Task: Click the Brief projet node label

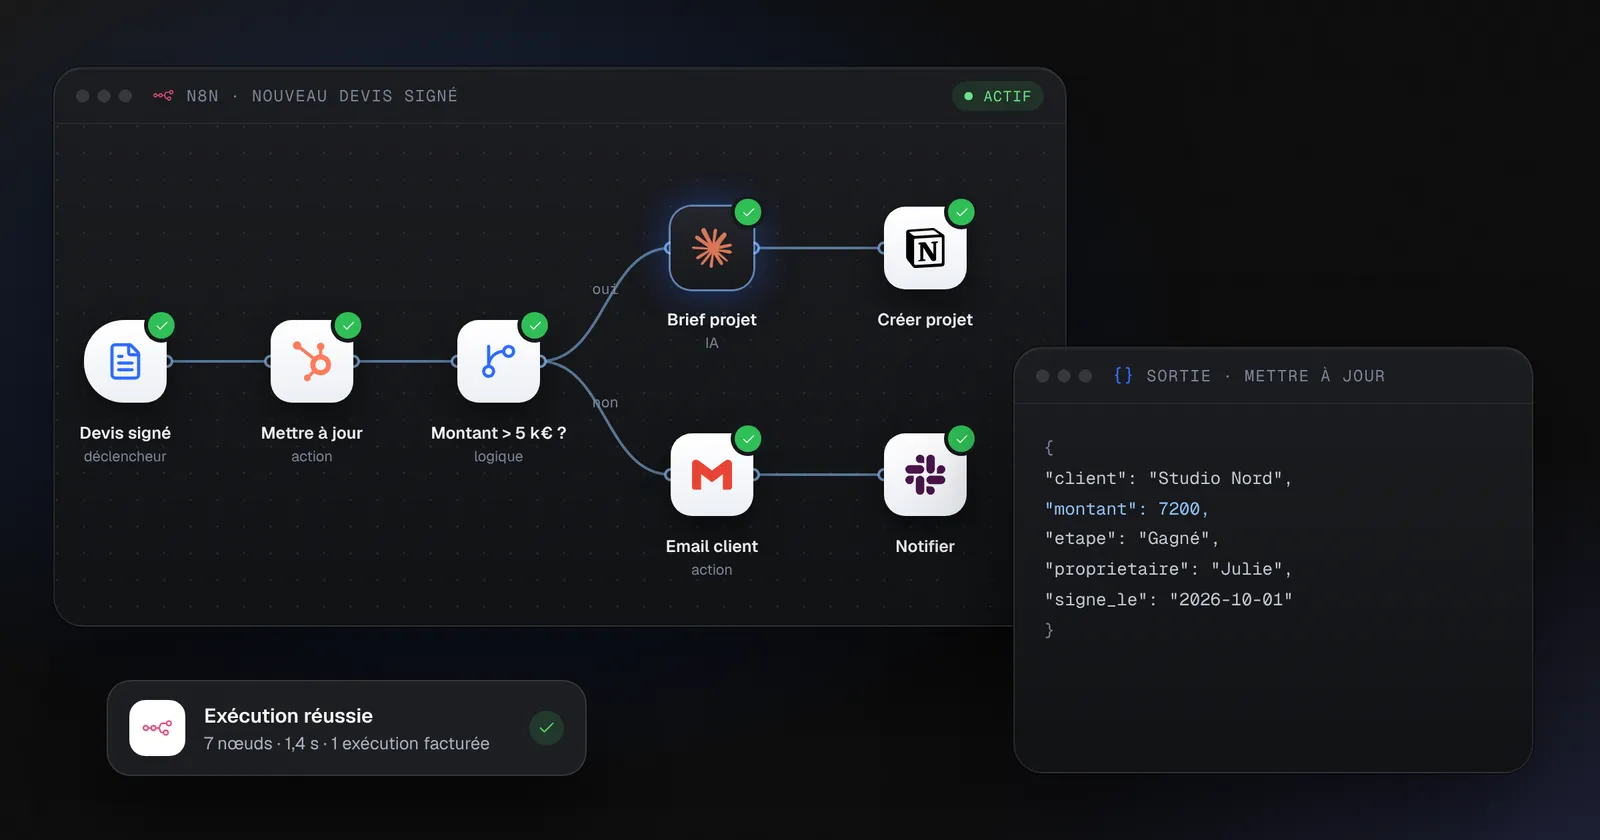Action: (x=712, y=320)
